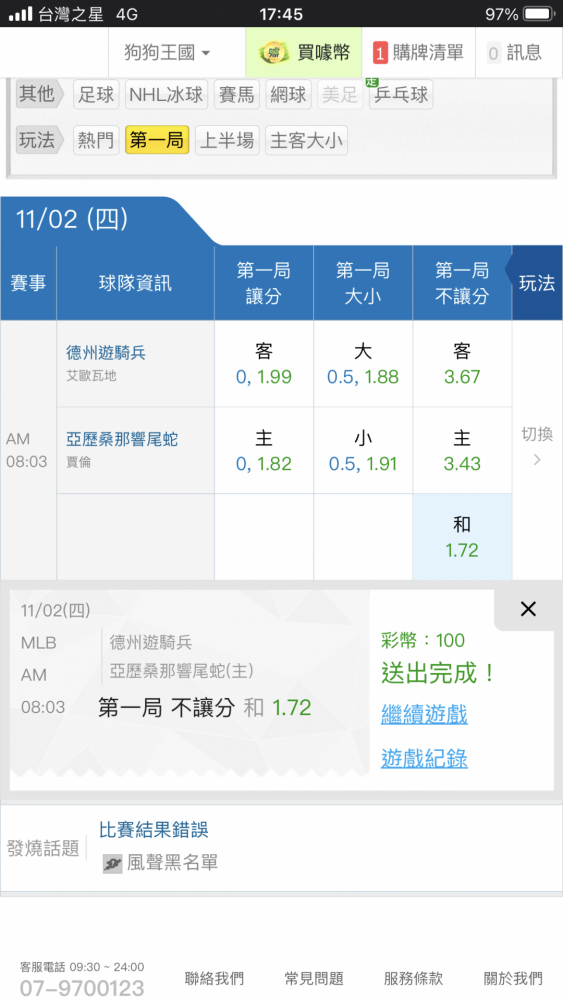
Task: Select the 第一局 play type filter
Action: (x=157, y=140)
